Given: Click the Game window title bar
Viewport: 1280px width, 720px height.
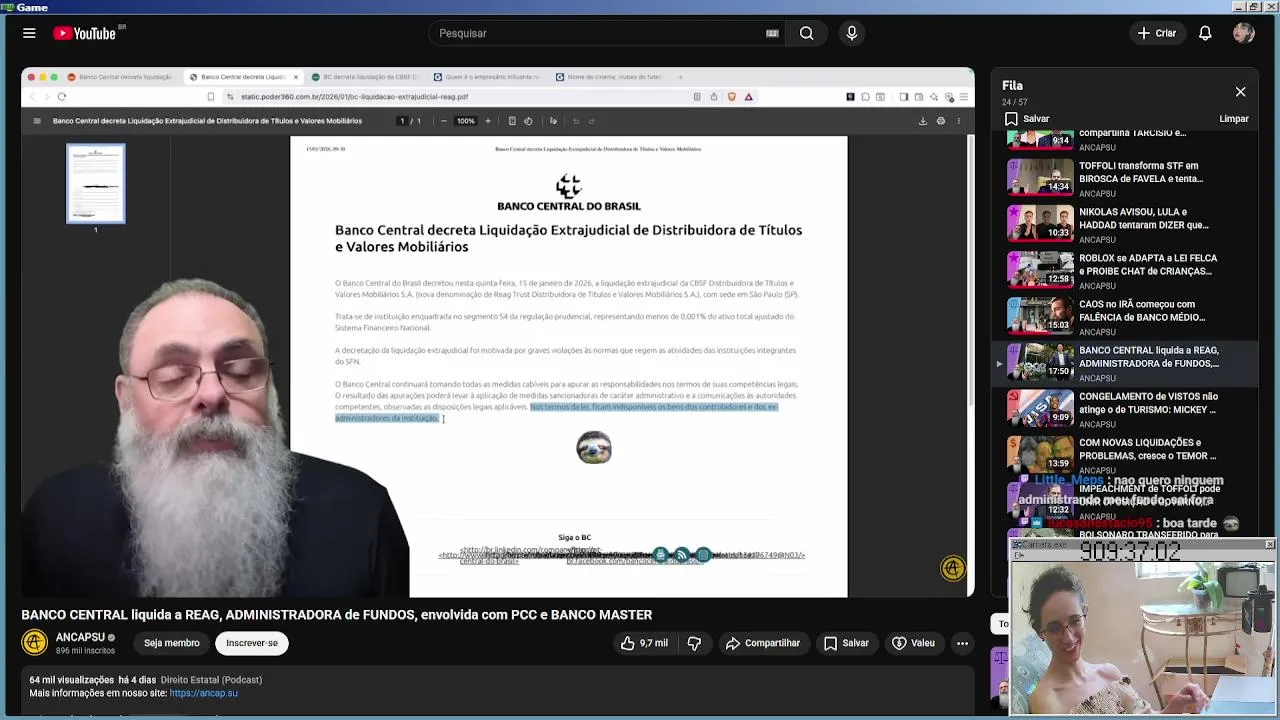Looking at the screenshot, I should coord(640,7).
